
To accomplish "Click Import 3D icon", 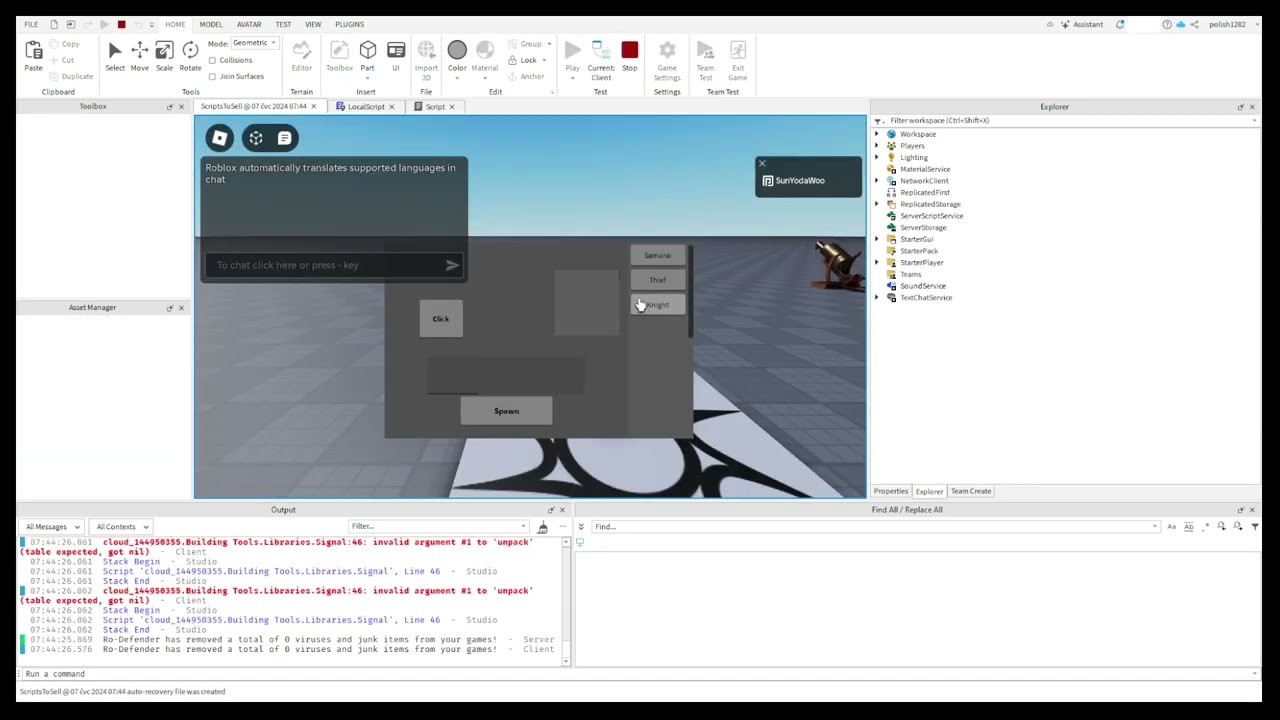I will pyautogui.click(x=426, y=58).
